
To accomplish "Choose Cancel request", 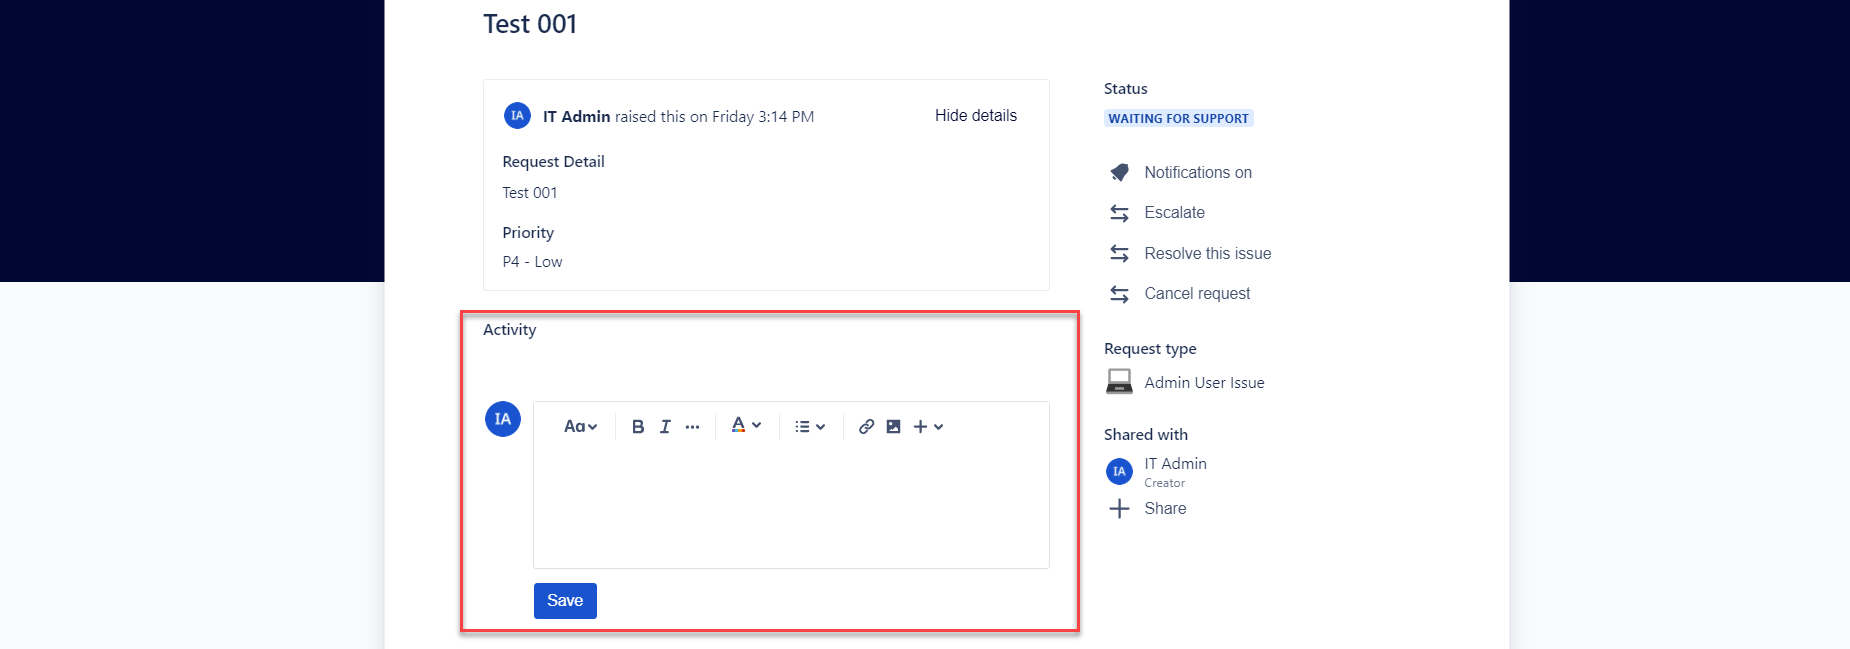I will 1197,294.
